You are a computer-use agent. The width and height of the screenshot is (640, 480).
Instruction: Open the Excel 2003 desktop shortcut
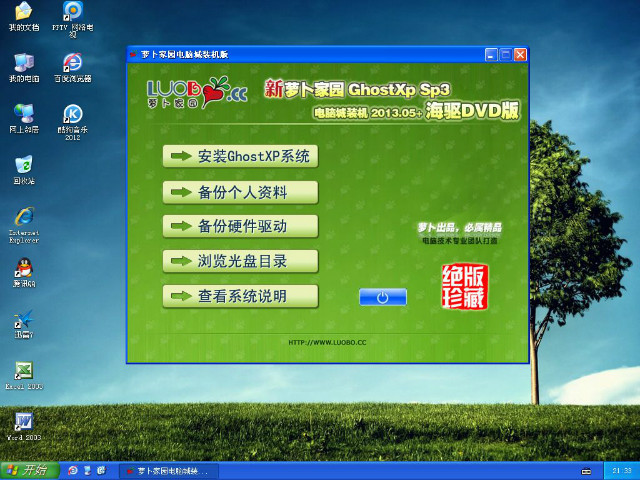coord(24,375)
